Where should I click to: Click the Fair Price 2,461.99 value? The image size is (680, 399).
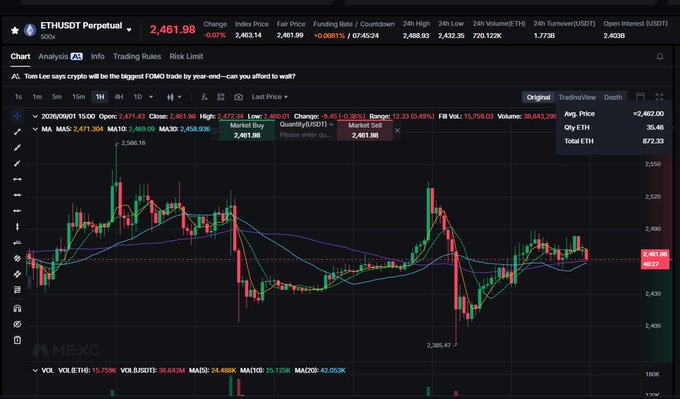point(290,36)
